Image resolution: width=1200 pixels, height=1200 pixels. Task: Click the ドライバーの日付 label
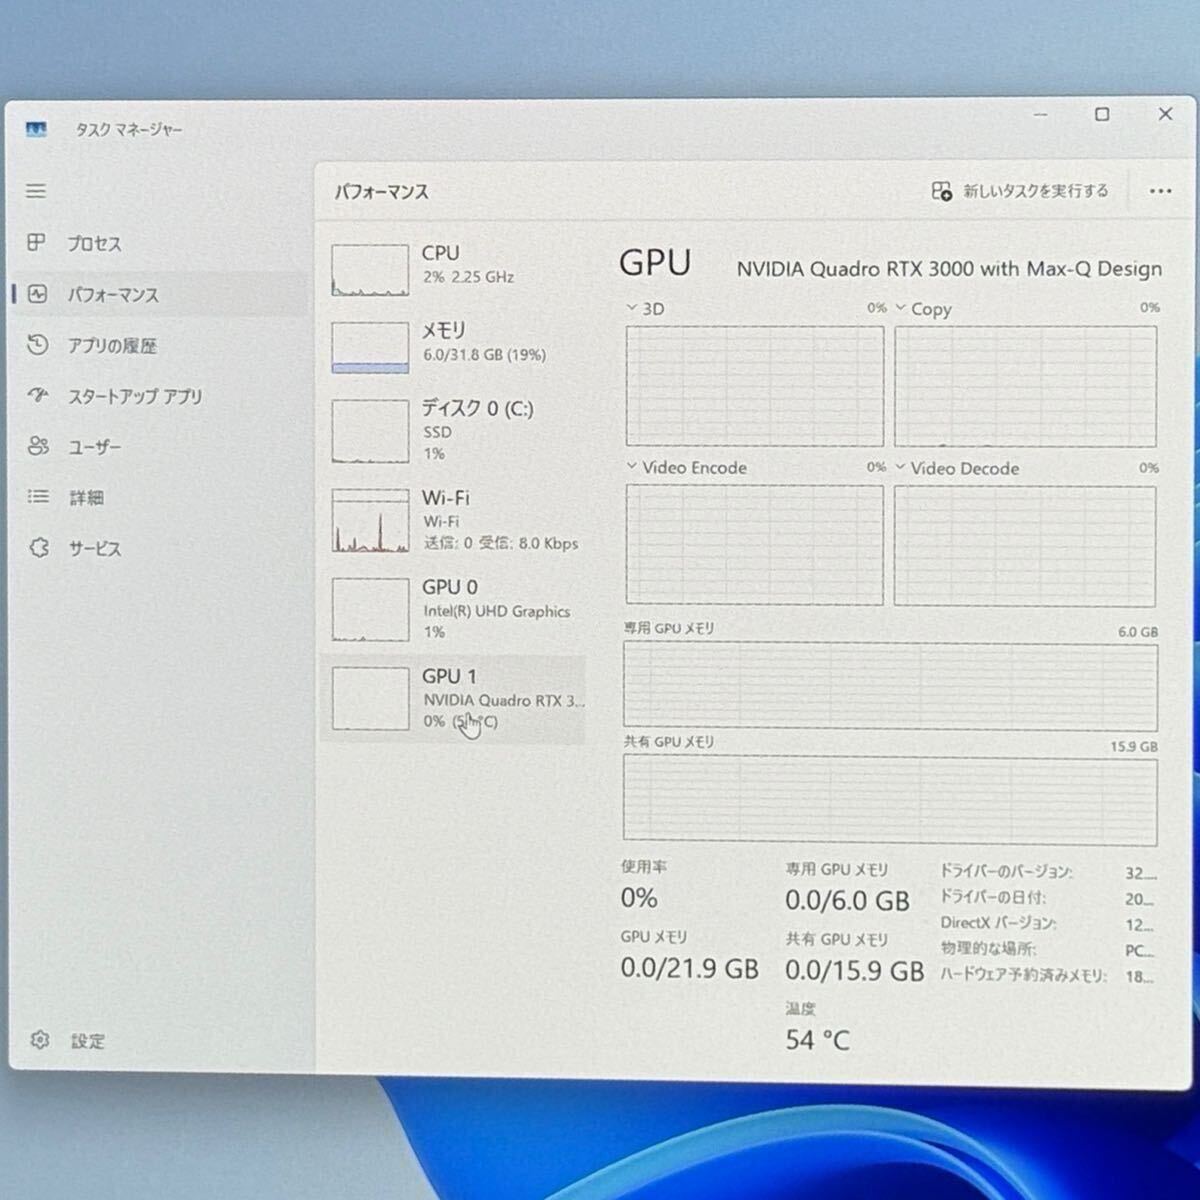pos(993,897)
